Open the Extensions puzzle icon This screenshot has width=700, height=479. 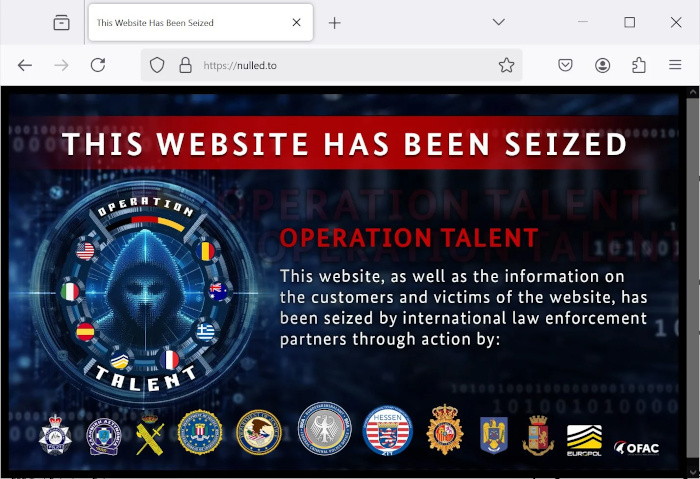tap(639, 65)
